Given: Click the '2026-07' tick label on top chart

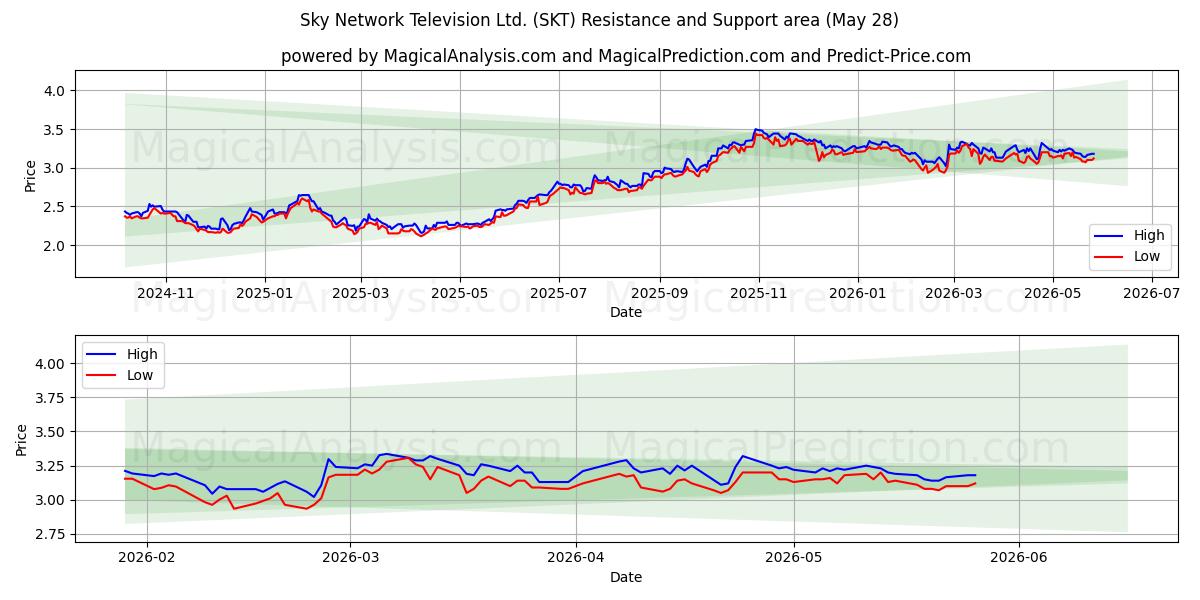Looking at the screenshot, I should coord(1152,293).
